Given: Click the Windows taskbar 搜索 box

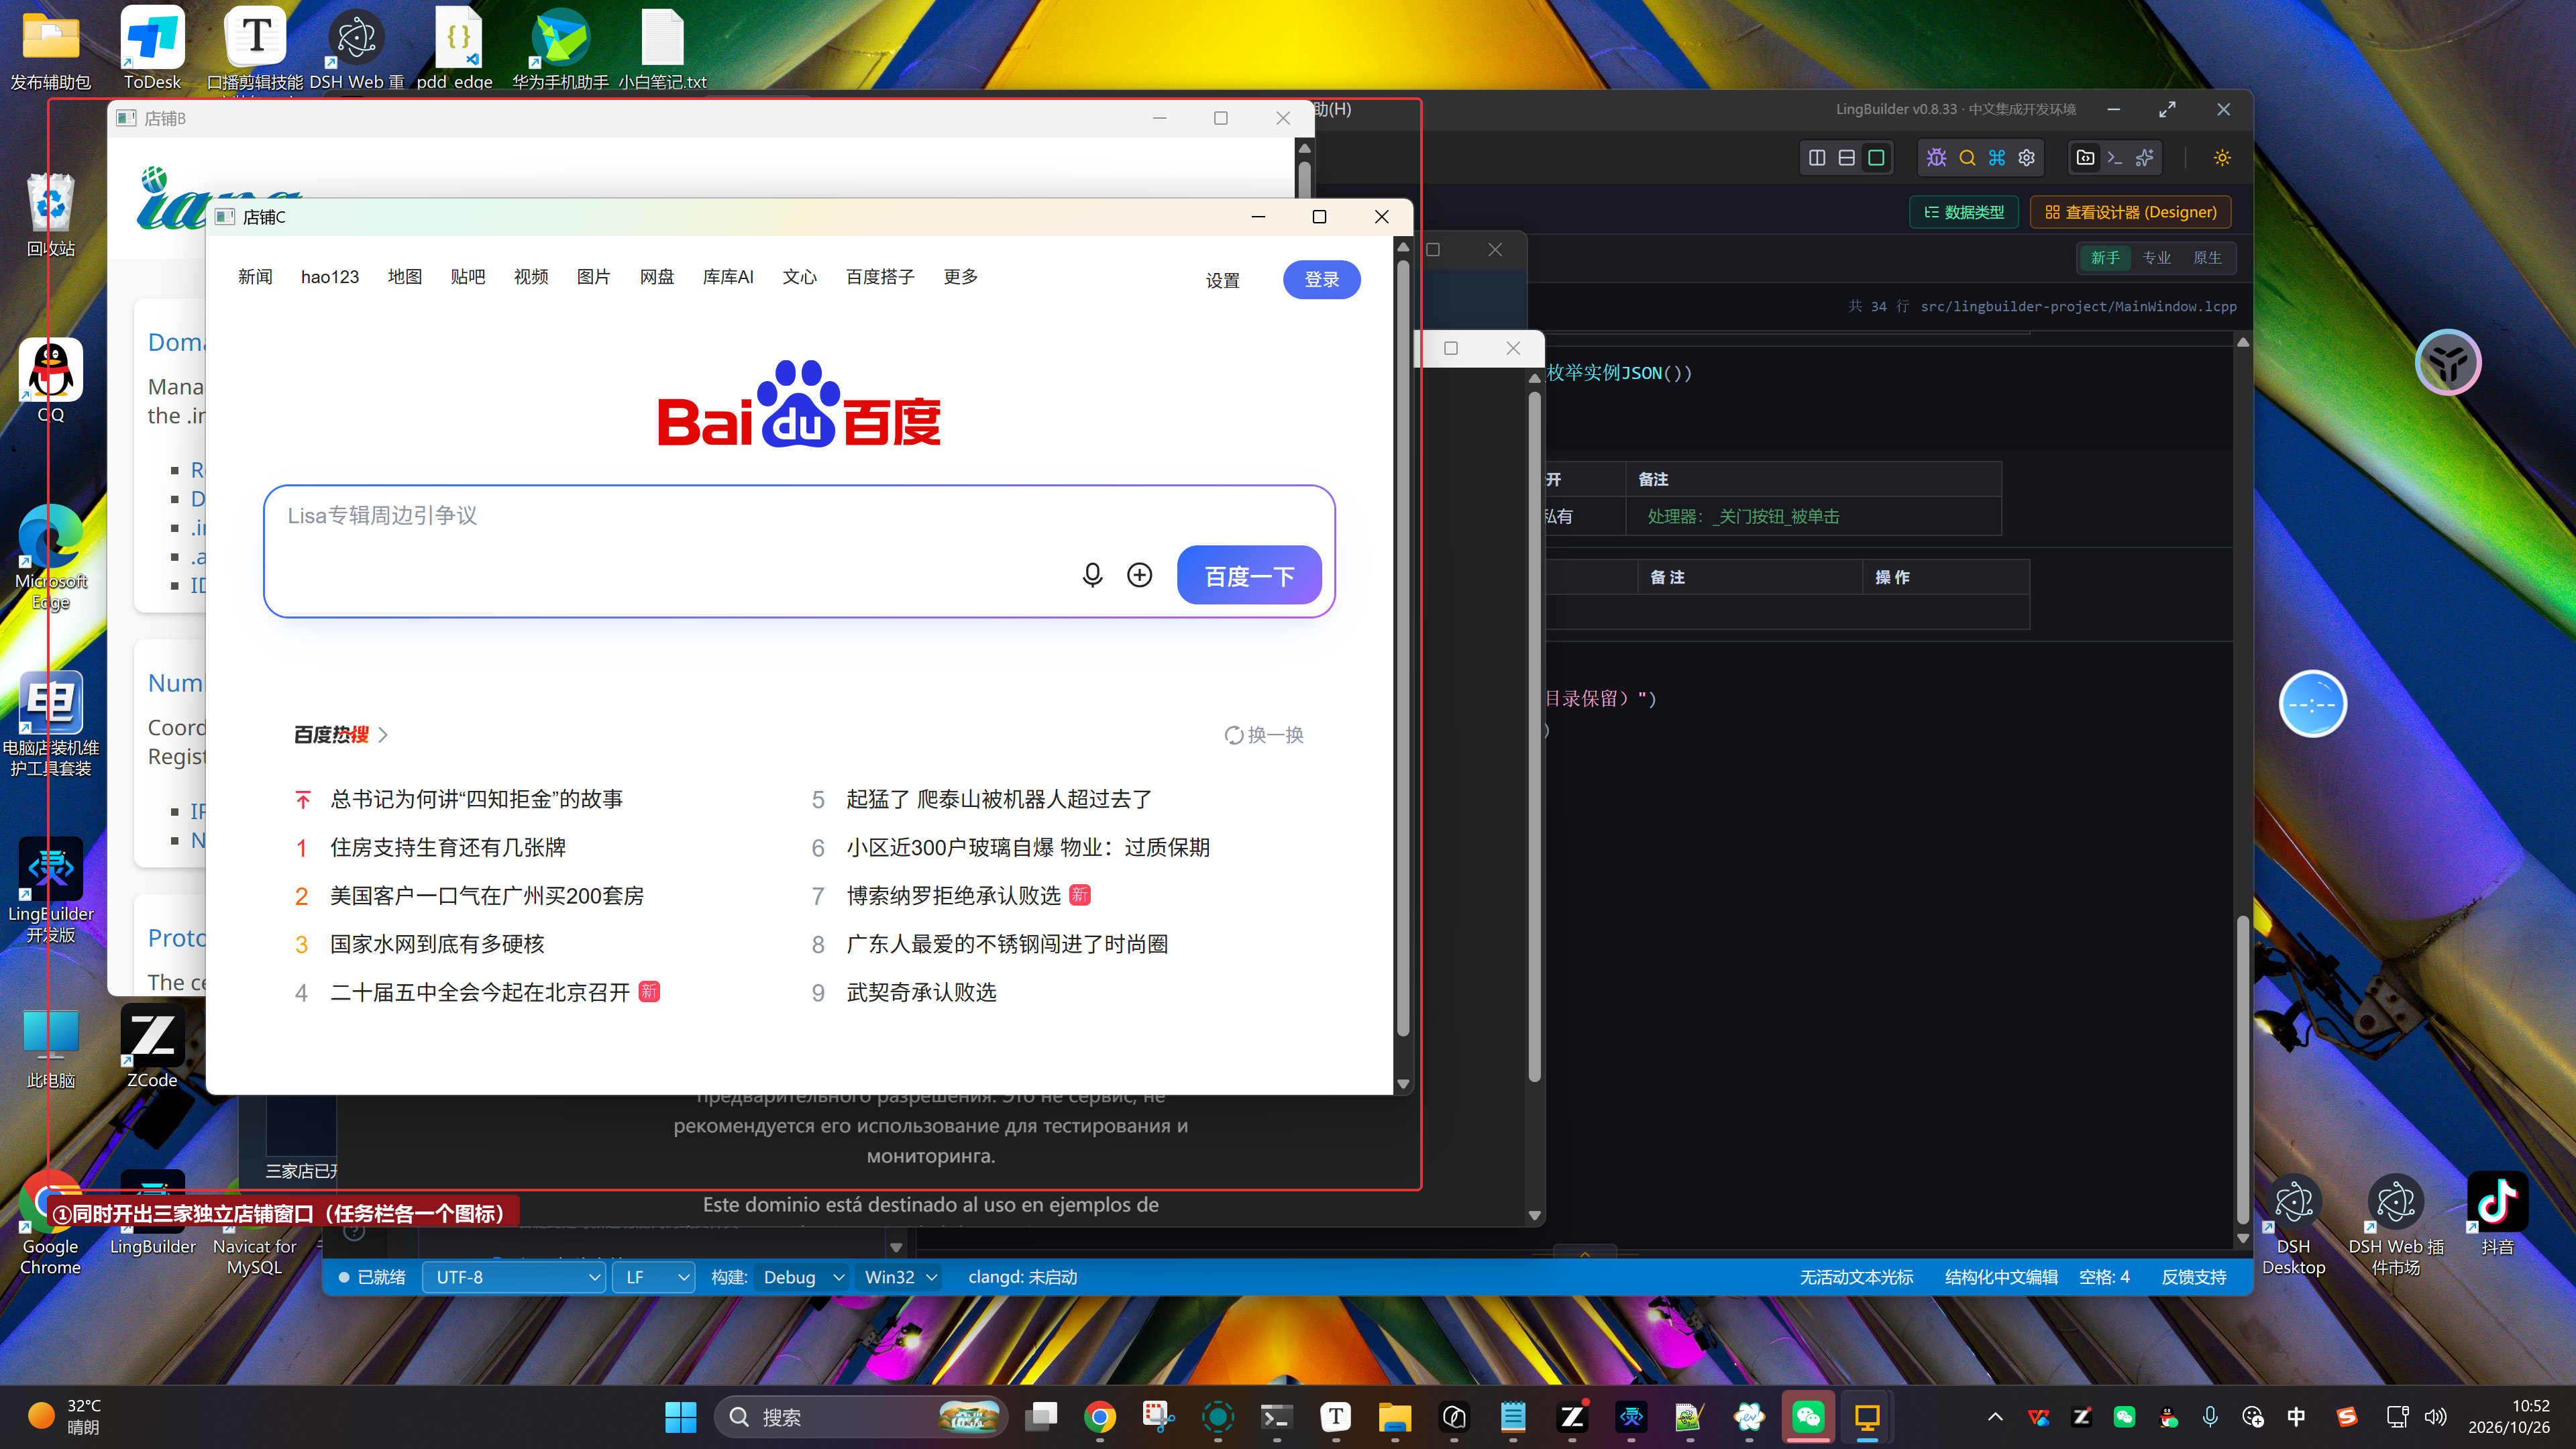Looking at the screenshot, I should pyautogui.click(x=861, y=1417).
